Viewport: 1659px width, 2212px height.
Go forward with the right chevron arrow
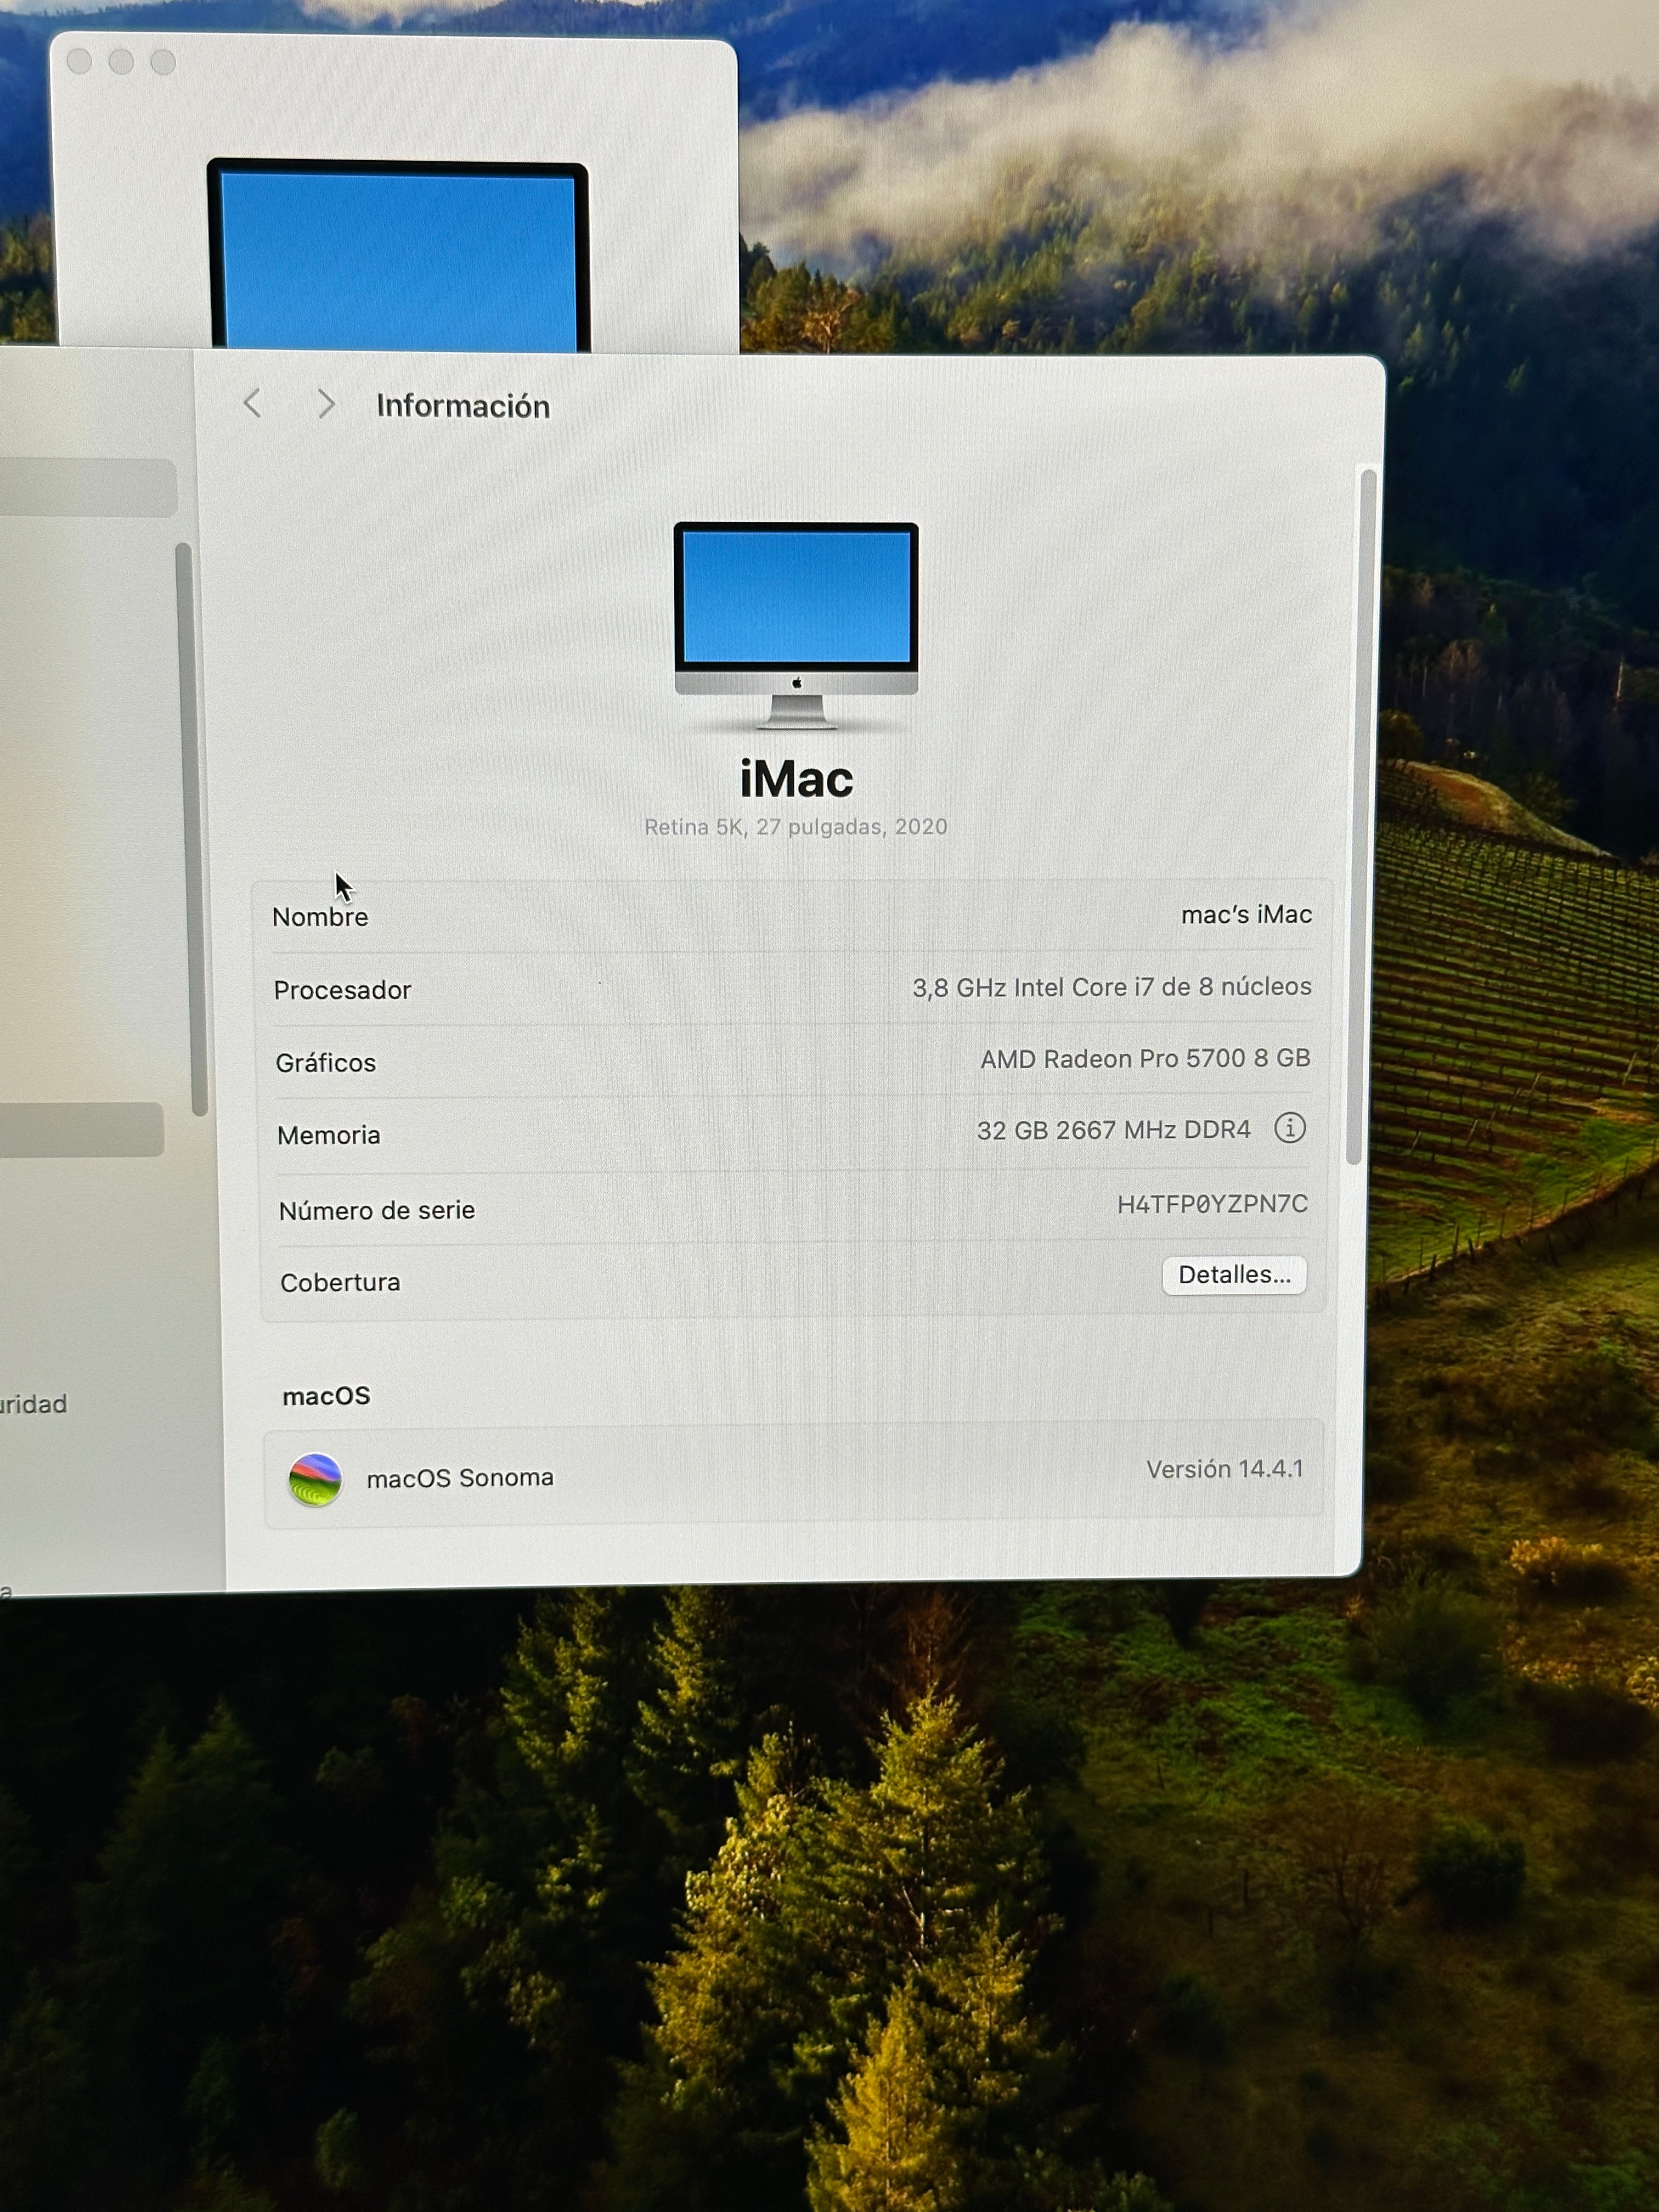[326, 404]
